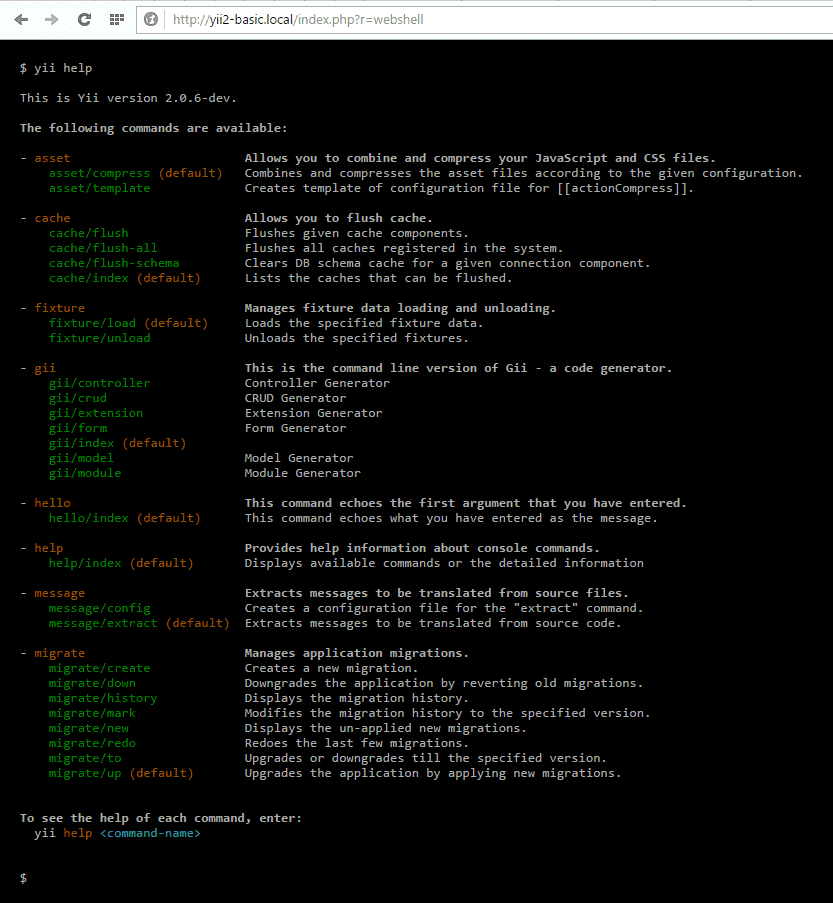Click the 'migrate/new' entry
833x903 pixels.
tap(89, 727)
